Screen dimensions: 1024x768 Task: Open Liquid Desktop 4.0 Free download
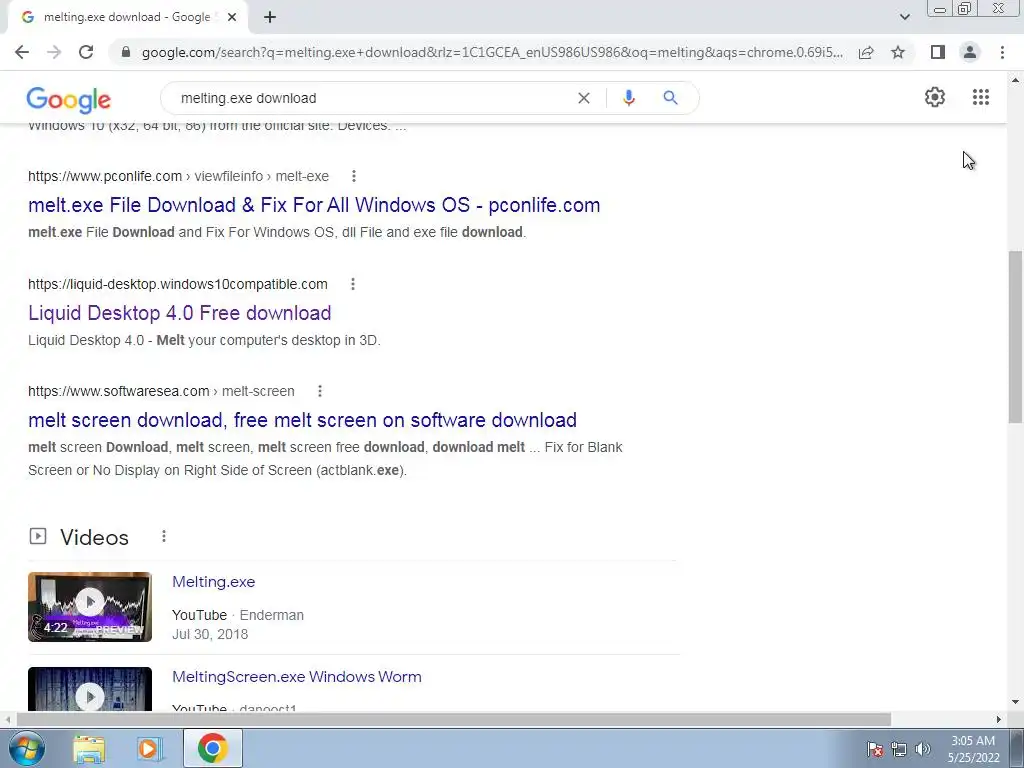click(x=180, y=313)
